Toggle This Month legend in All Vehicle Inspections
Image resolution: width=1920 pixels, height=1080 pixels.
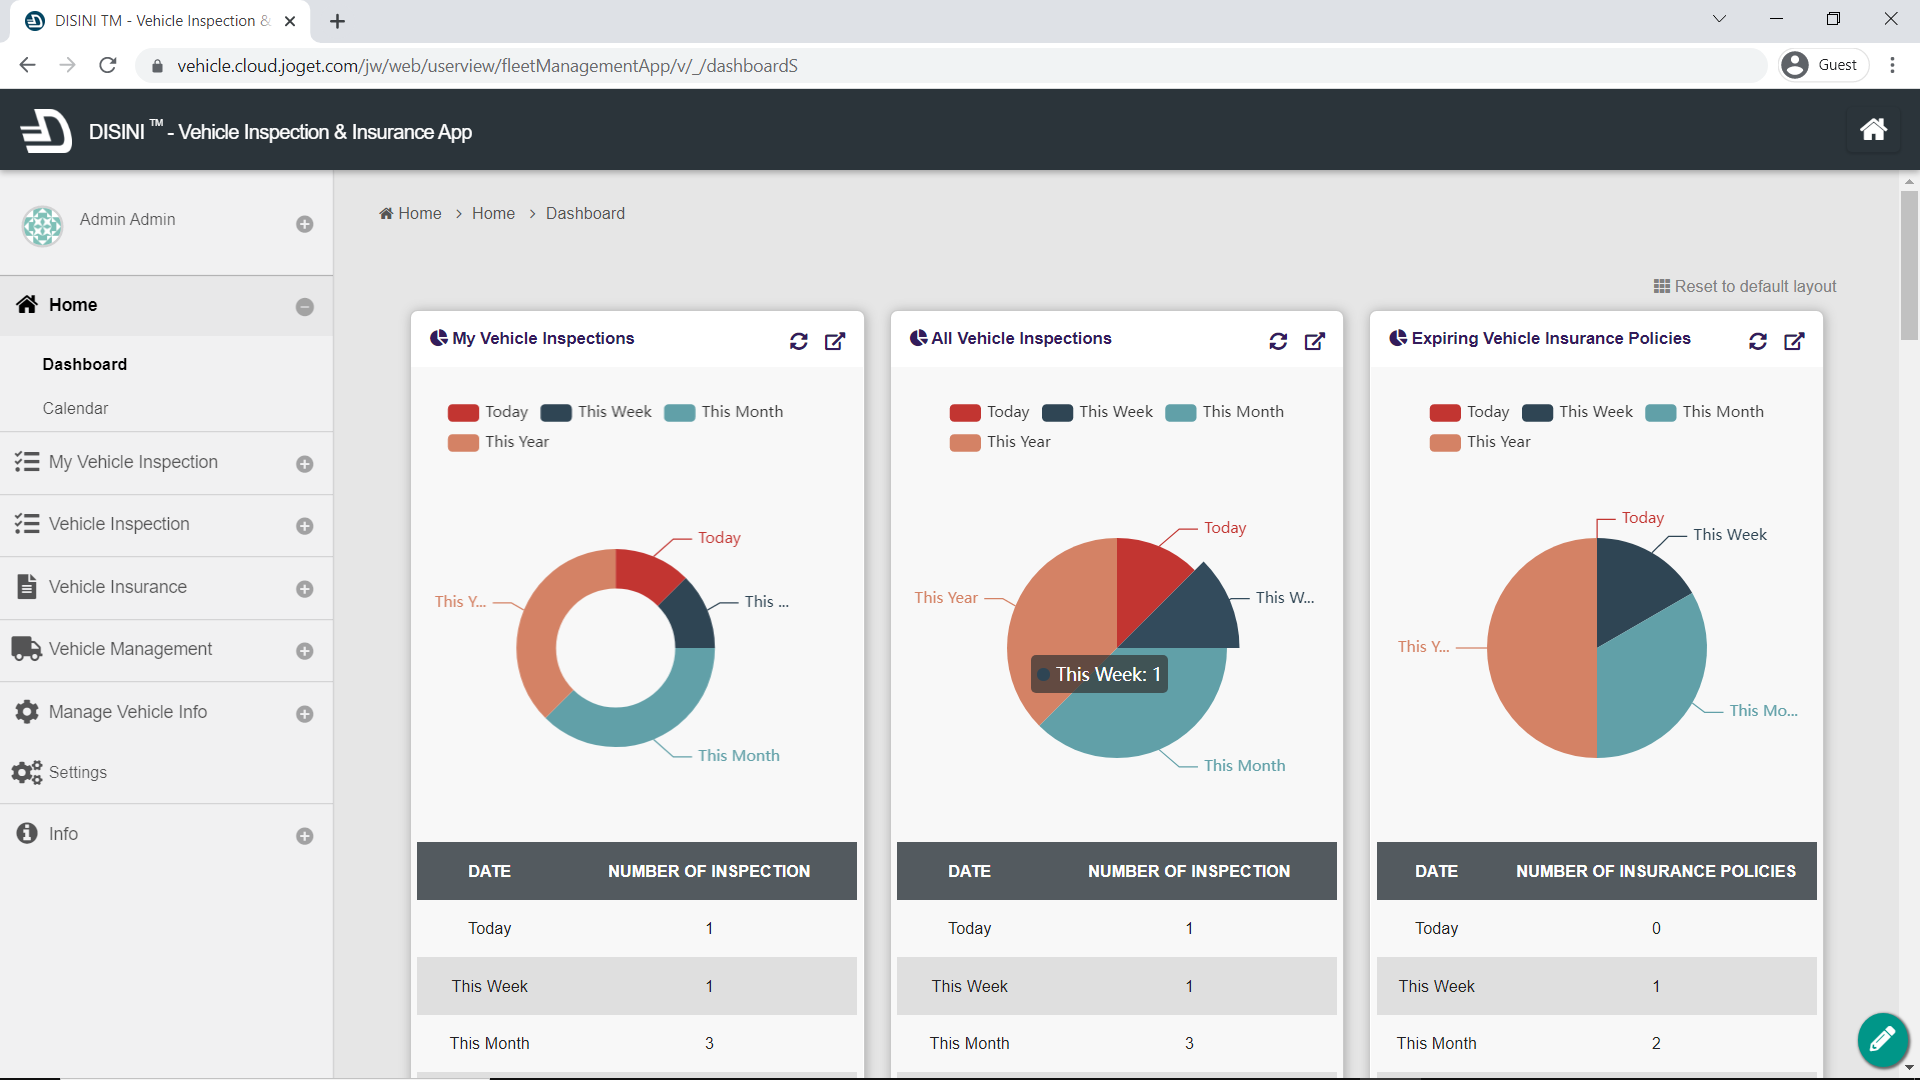(1225, 412)
